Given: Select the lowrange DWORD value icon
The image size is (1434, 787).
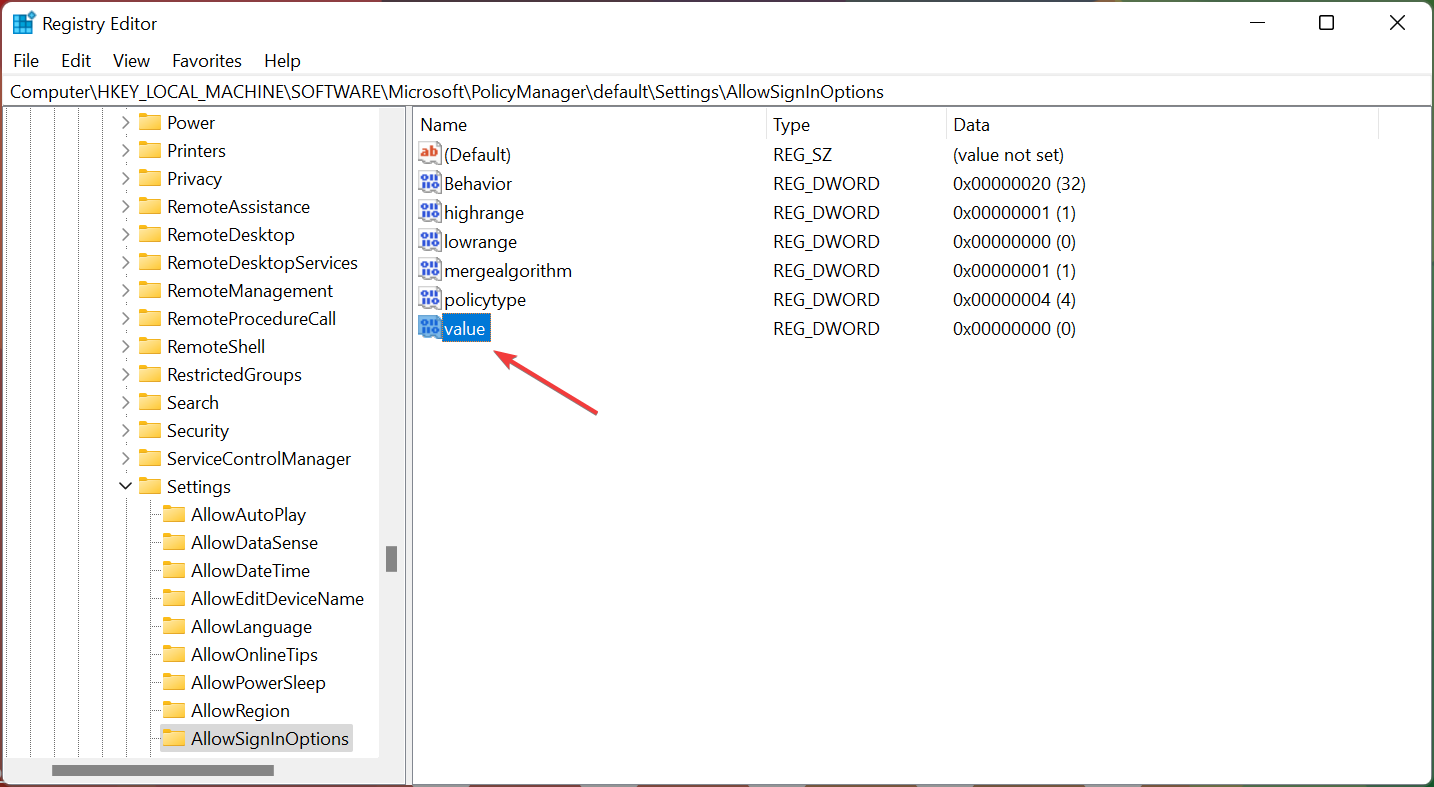Looking at the screenshot, I should 430,241.
